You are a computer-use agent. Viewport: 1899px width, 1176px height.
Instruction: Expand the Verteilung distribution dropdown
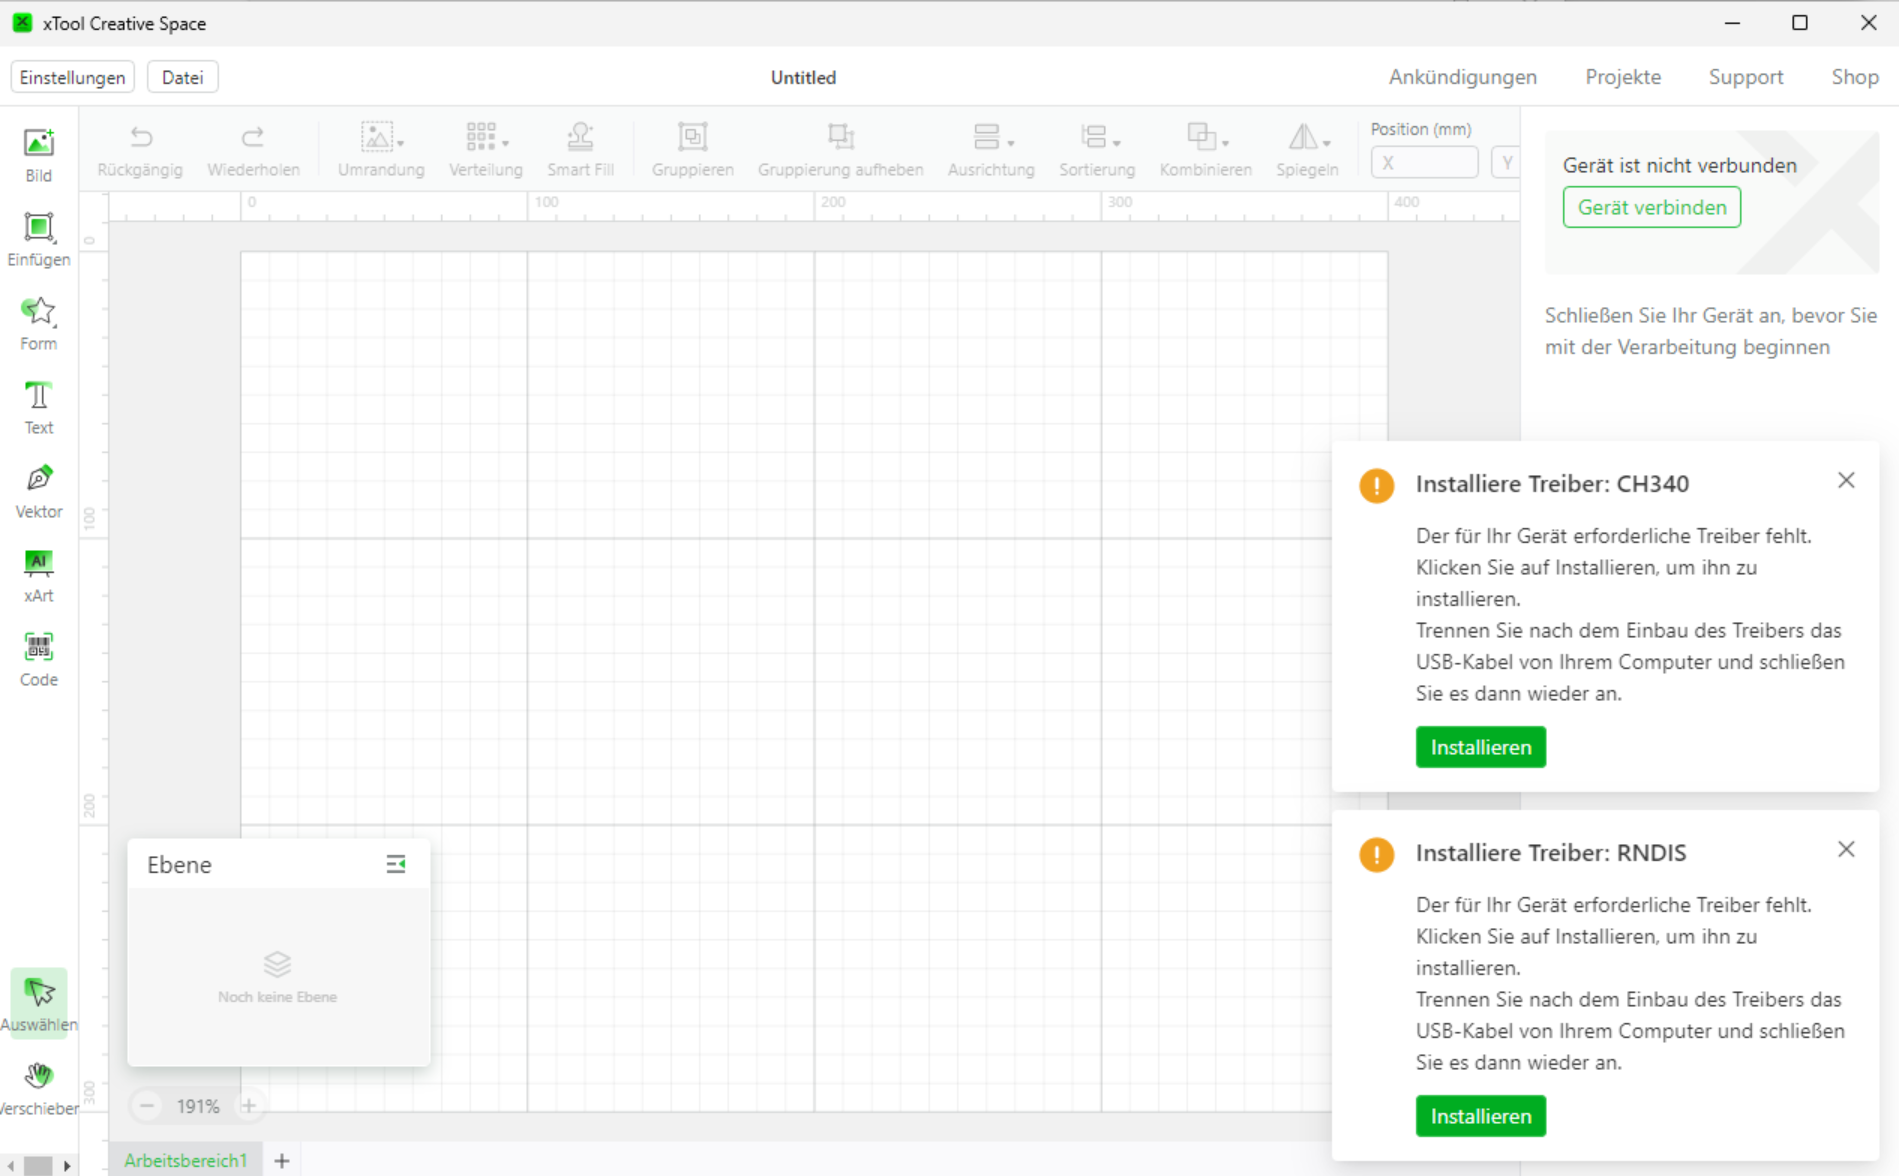click(x=485, y=149)
